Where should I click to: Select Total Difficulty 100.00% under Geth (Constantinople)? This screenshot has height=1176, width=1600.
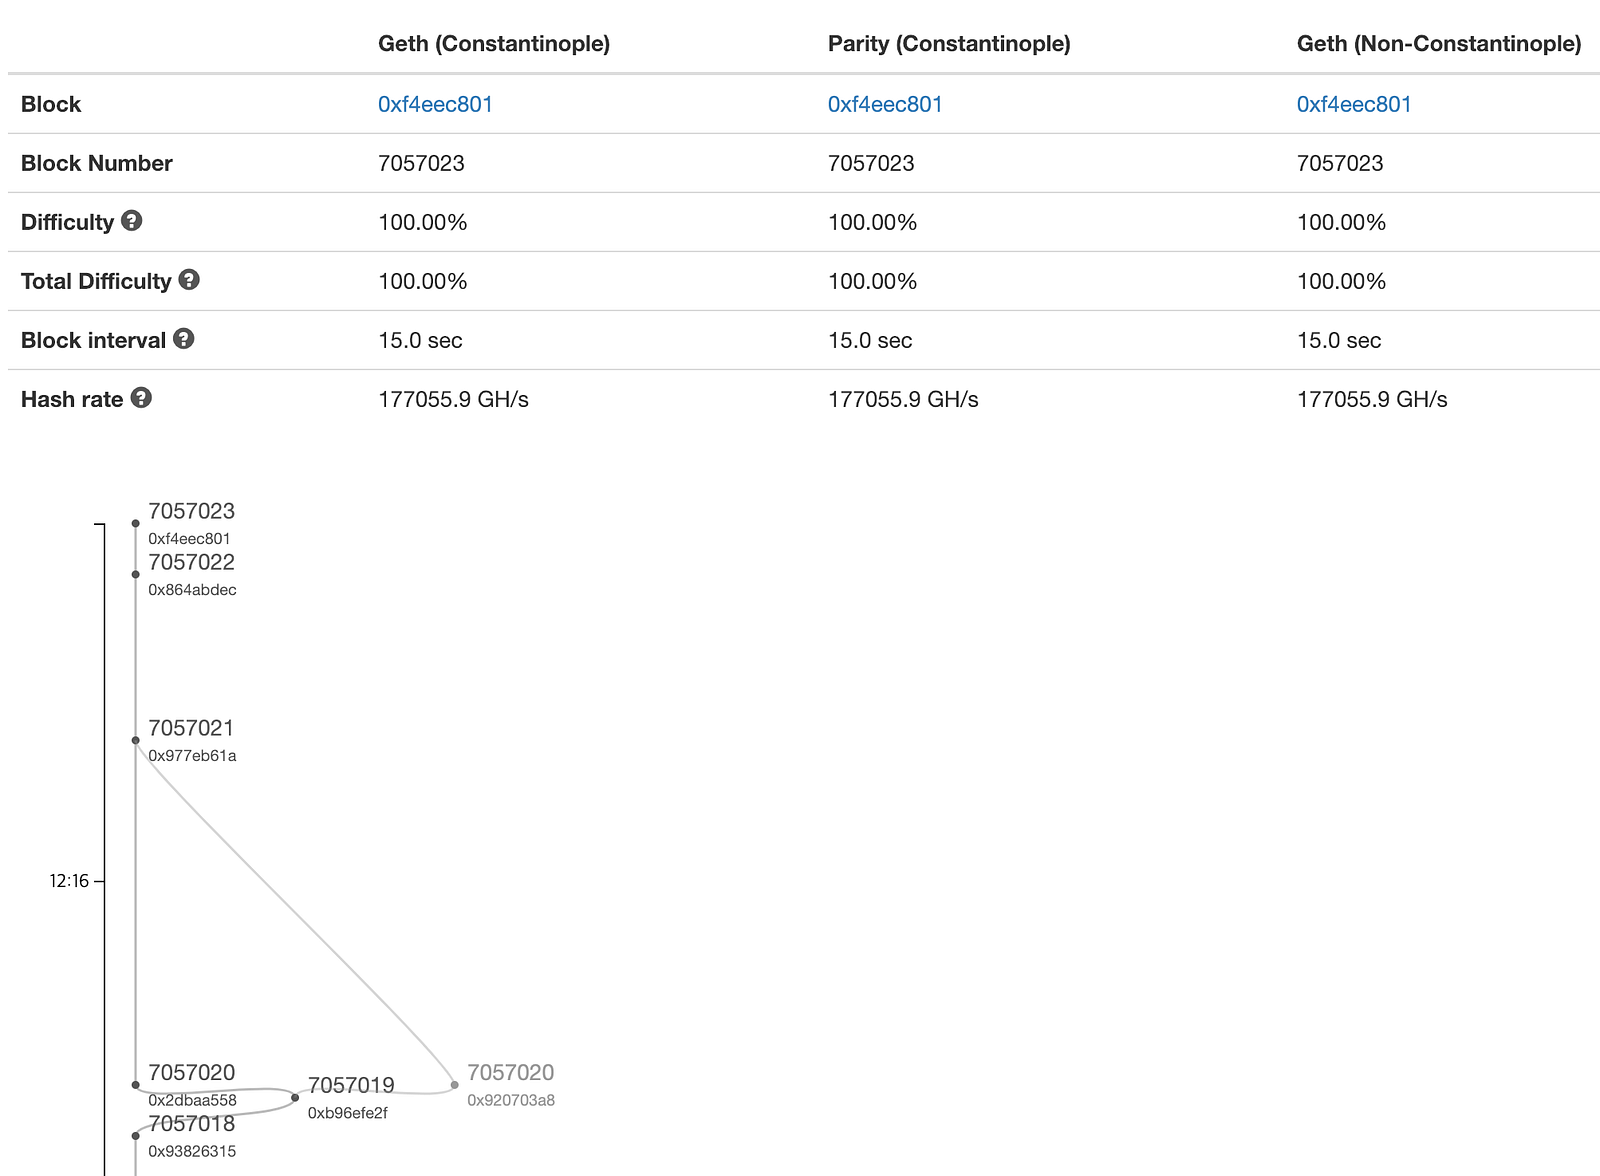click(423, 281)
